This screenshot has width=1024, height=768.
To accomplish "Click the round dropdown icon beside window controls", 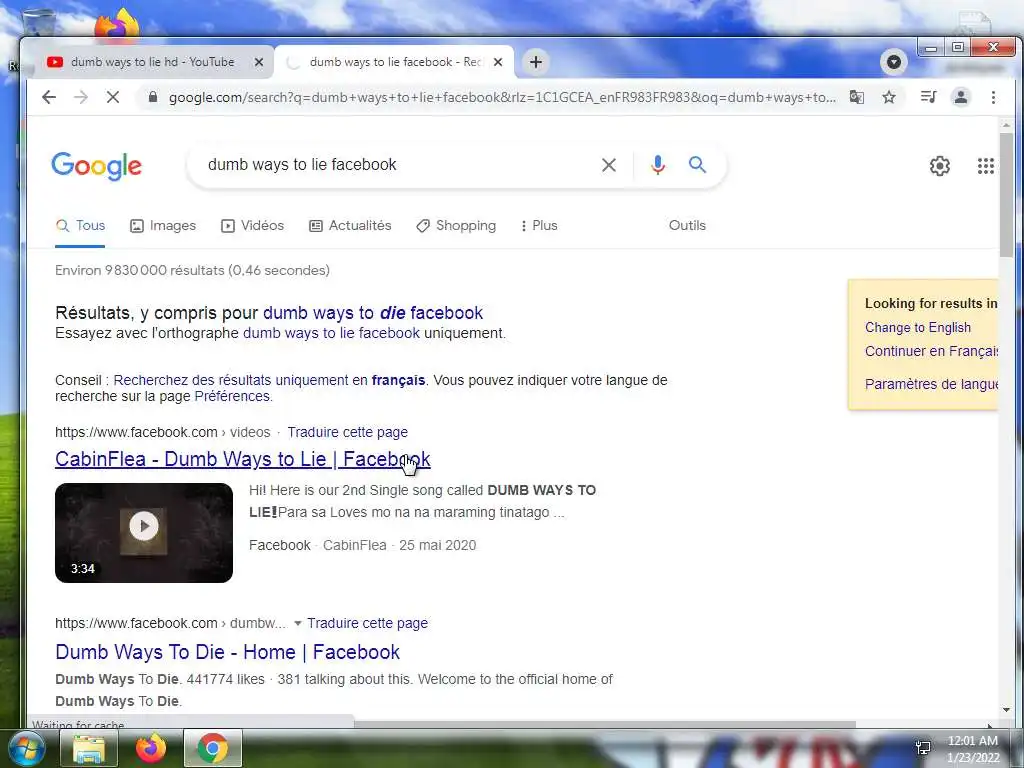I will click(x=893, y=62).
